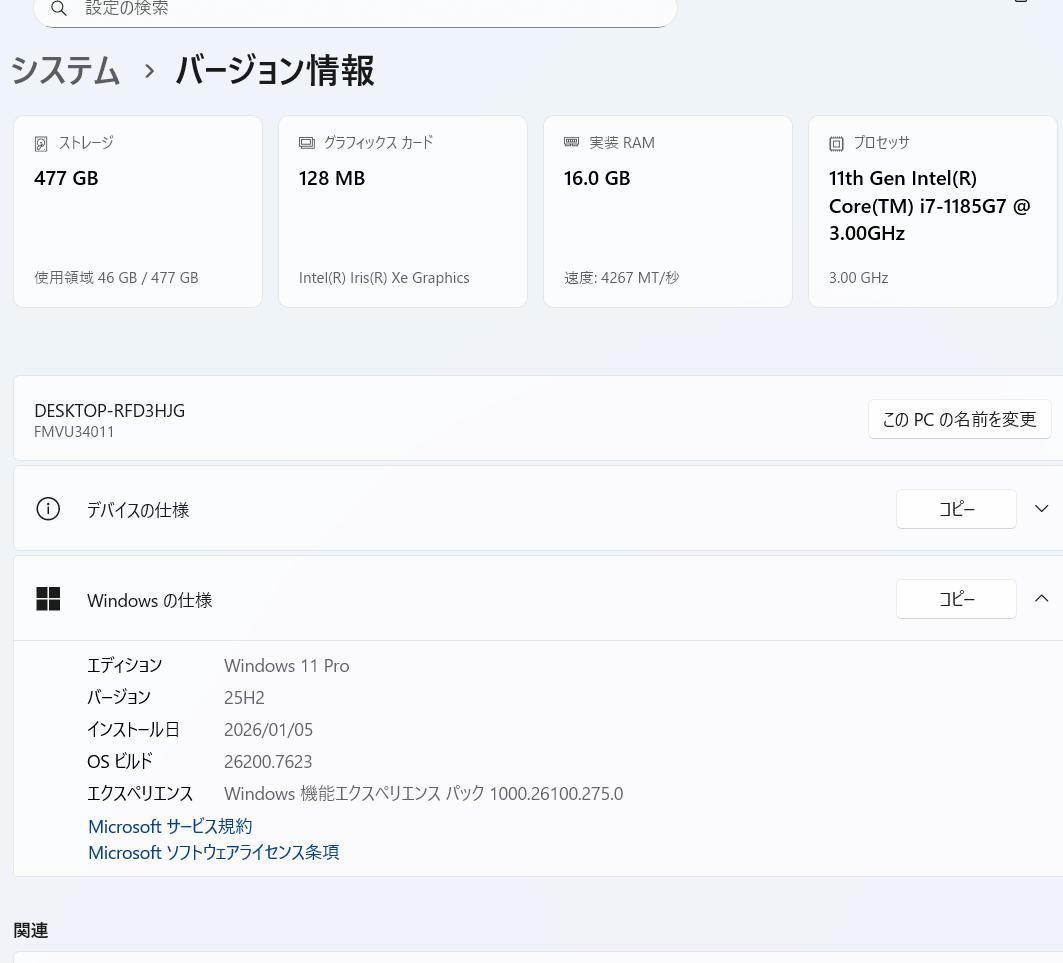The image size is (1063, 963).
Task: Expand the デバイスの仕様 section
Action: [1041, 508]
